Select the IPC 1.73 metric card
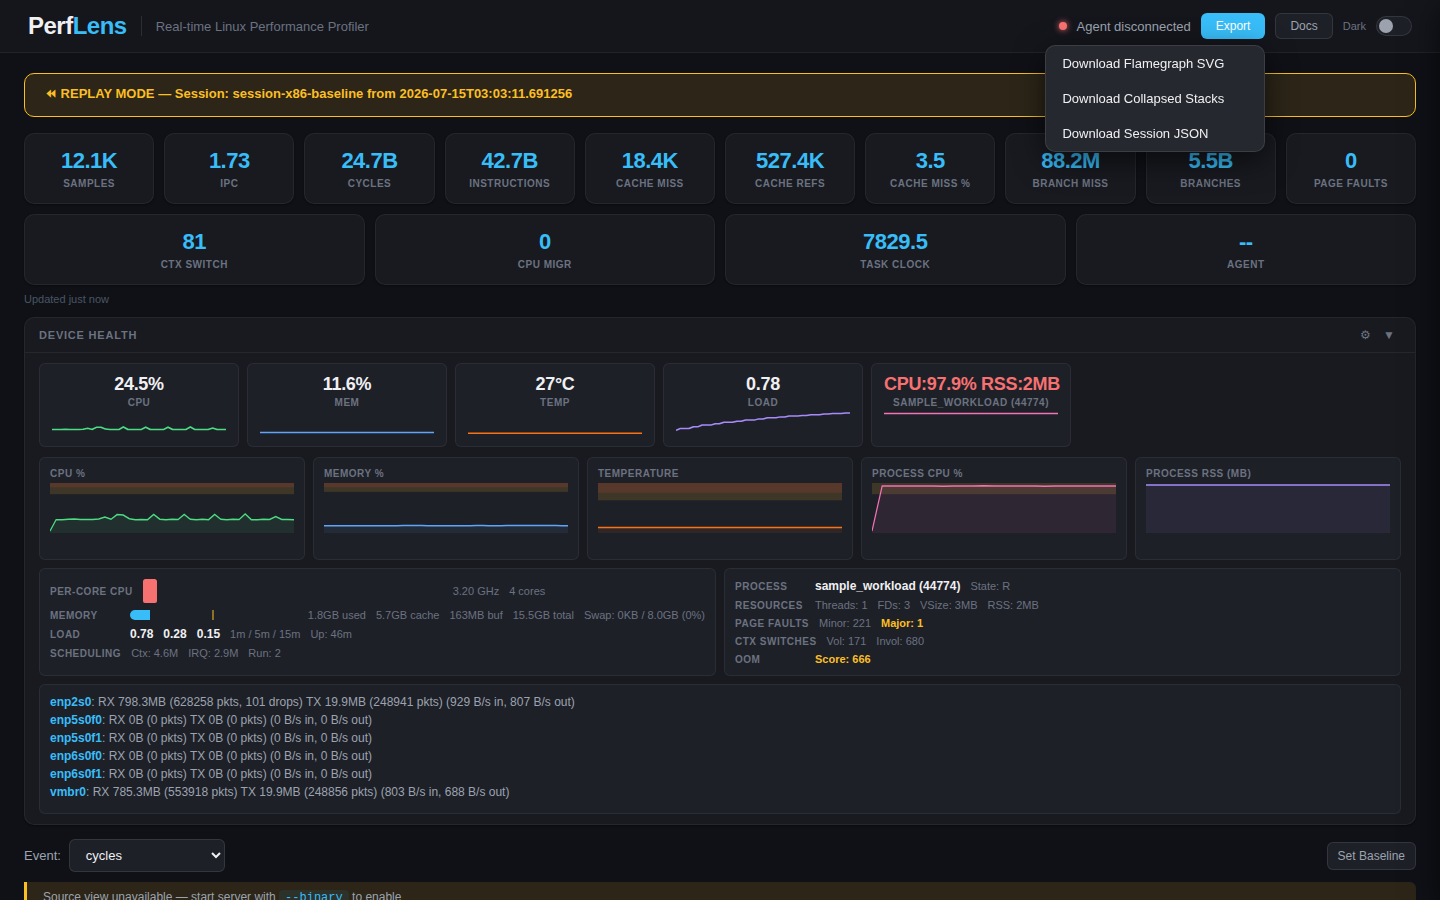The width and height of the screenshot is (1440, 900). point(229,169)
